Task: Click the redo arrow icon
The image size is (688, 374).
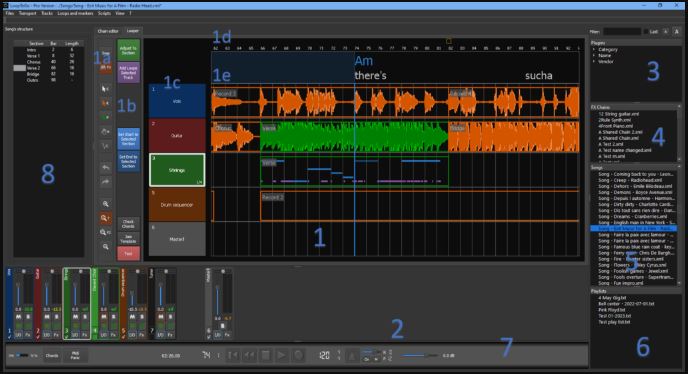Action: [x=105, y=182]
